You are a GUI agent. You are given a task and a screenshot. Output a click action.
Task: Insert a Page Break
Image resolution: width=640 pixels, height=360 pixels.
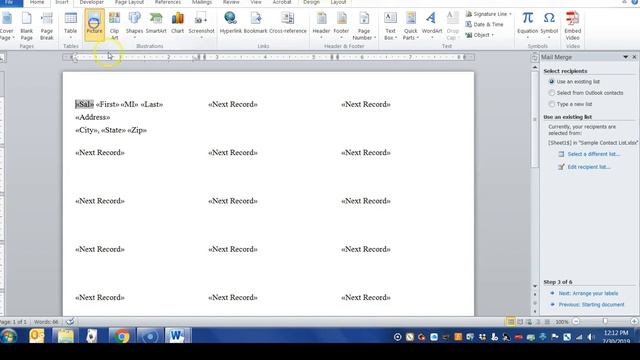tap(47, 25)
